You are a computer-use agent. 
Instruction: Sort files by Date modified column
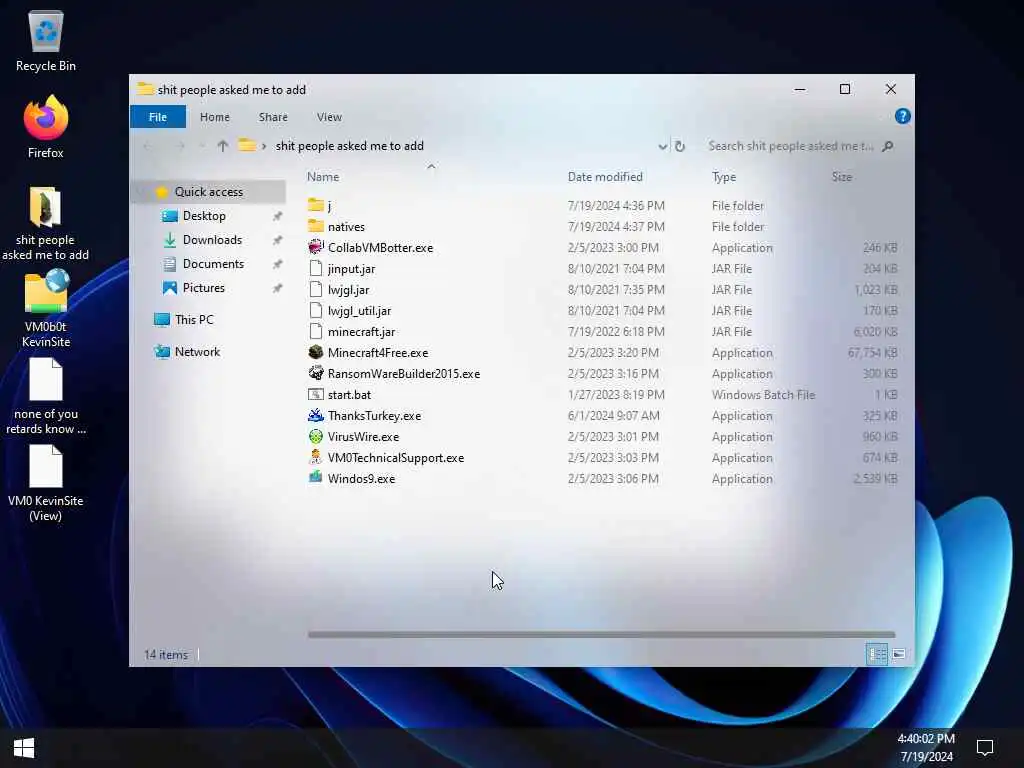tap(605, 176)
